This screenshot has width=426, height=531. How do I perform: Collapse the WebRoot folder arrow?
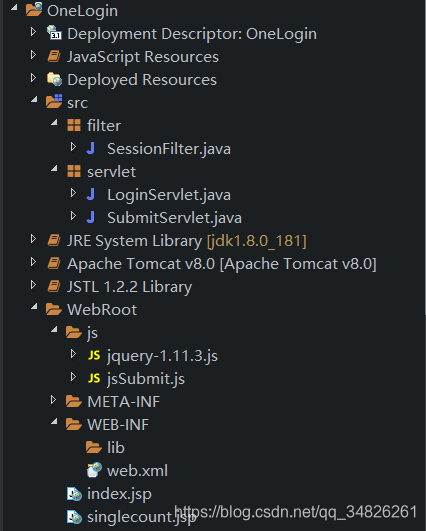[x=34, y=306]
